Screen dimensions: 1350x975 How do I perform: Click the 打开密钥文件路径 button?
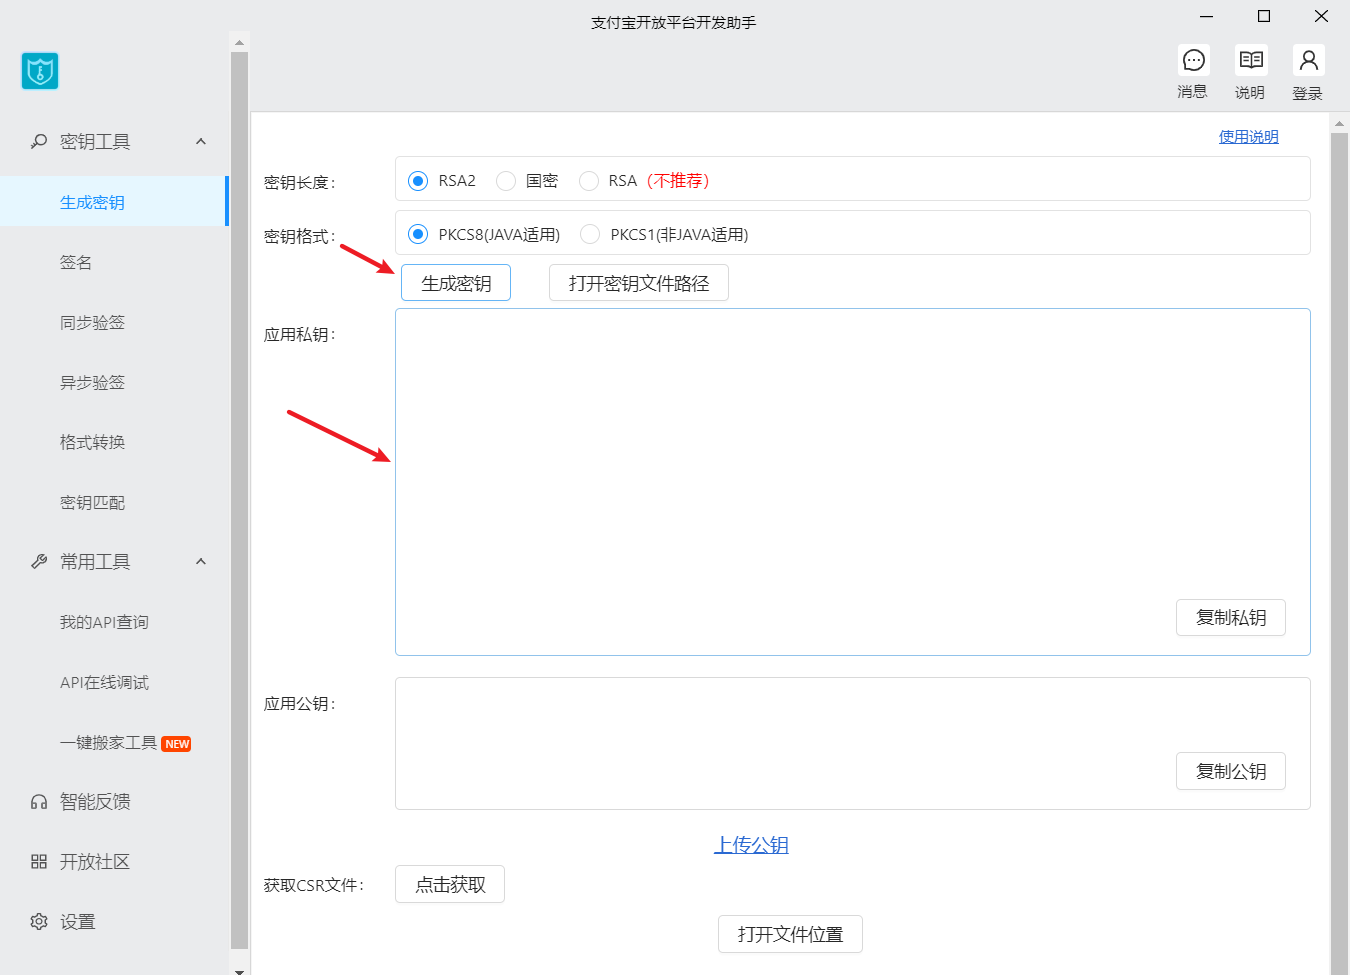coord(639,283)
